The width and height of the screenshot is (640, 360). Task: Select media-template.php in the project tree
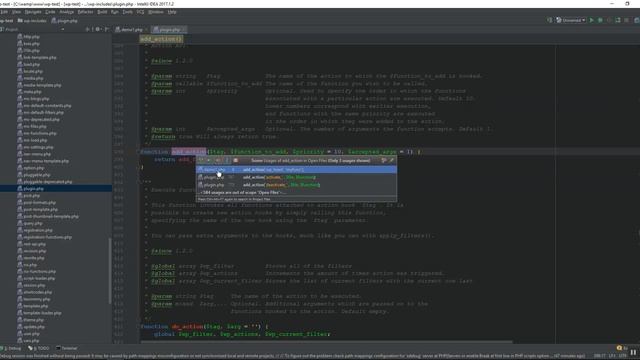[39, 85]
